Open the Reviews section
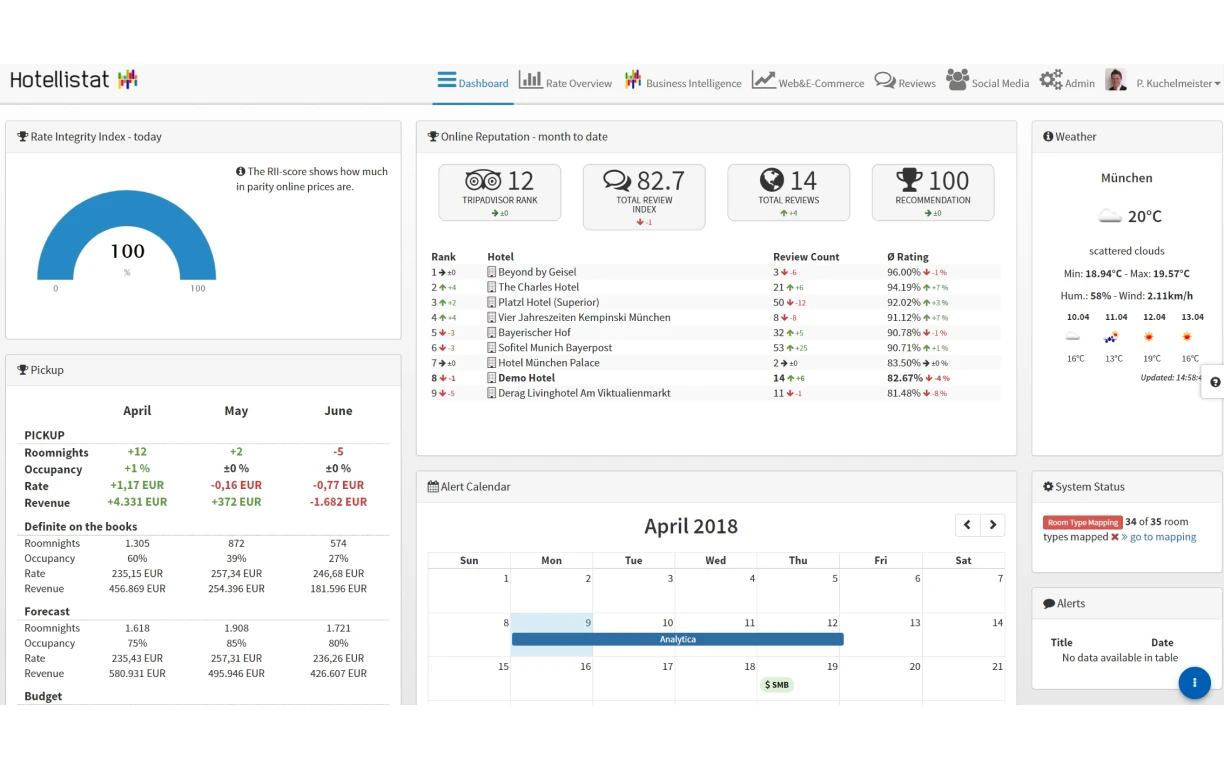Viewport: 1224px width, 768px height. pyautogui.click(x=905, y=82)
